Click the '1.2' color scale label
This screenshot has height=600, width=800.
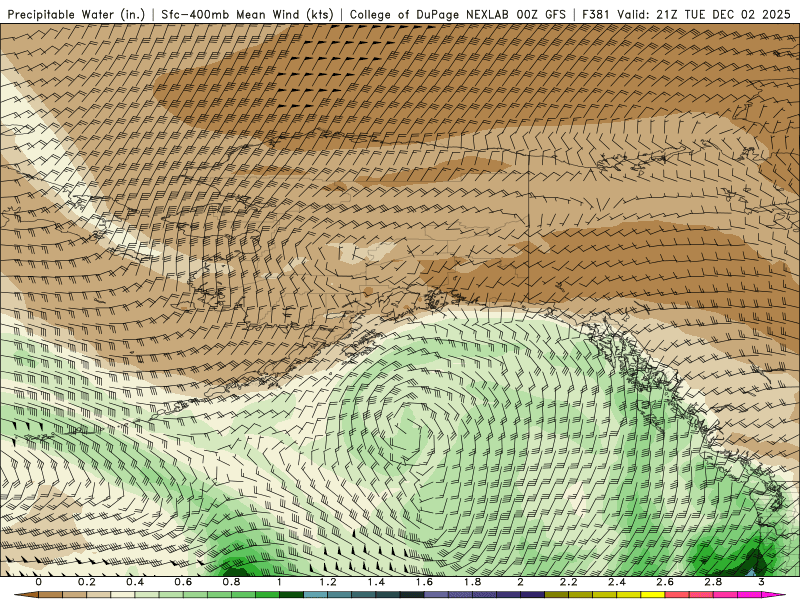click(328, 582)
